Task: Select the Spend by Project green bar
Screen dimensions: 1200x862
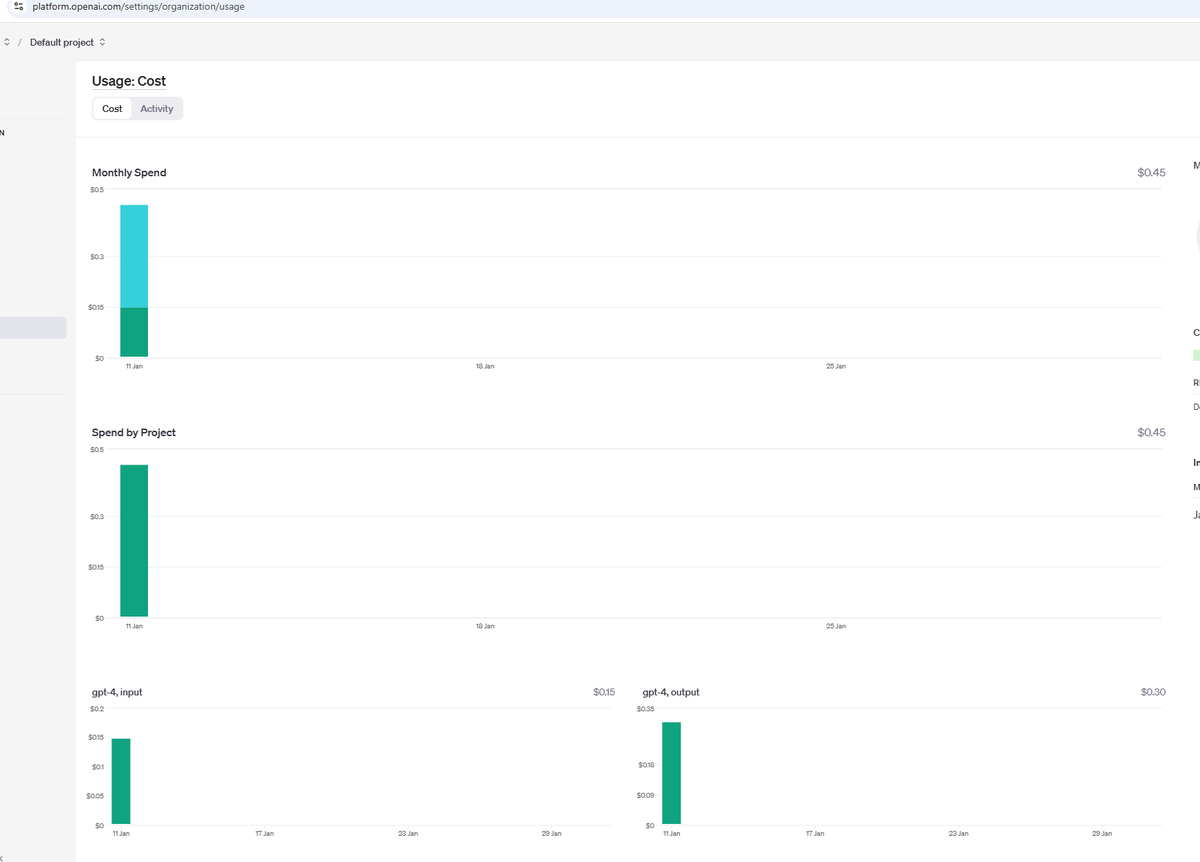Action: (x=134, y=541)
